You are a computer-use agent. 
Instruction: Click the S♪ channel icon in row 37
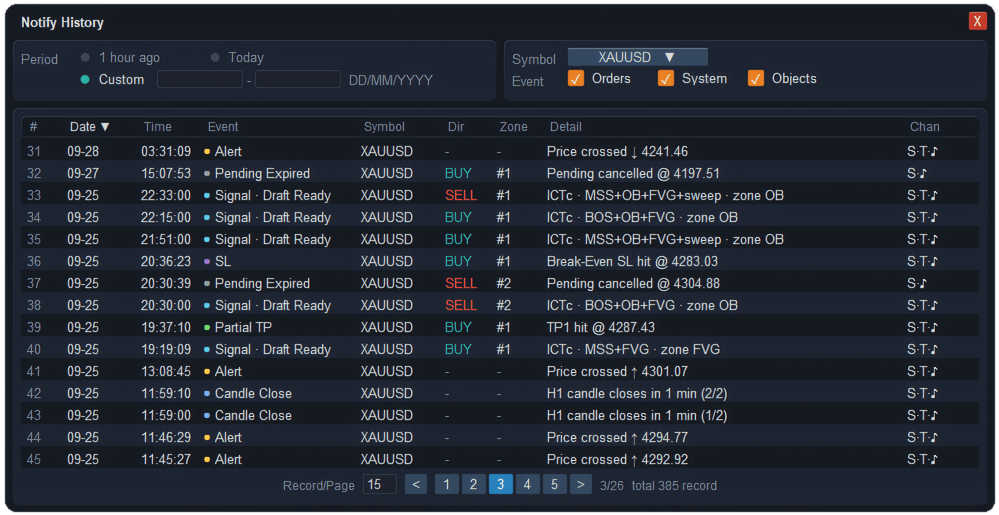click(917, 283)
